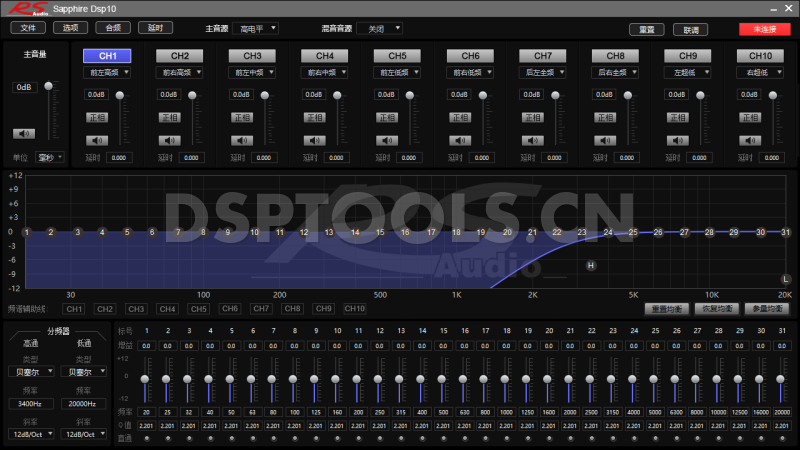Open the 主音源 source dropdown
Screen dimensions: 800x450
pyautogui.click(x=256, y=29)
